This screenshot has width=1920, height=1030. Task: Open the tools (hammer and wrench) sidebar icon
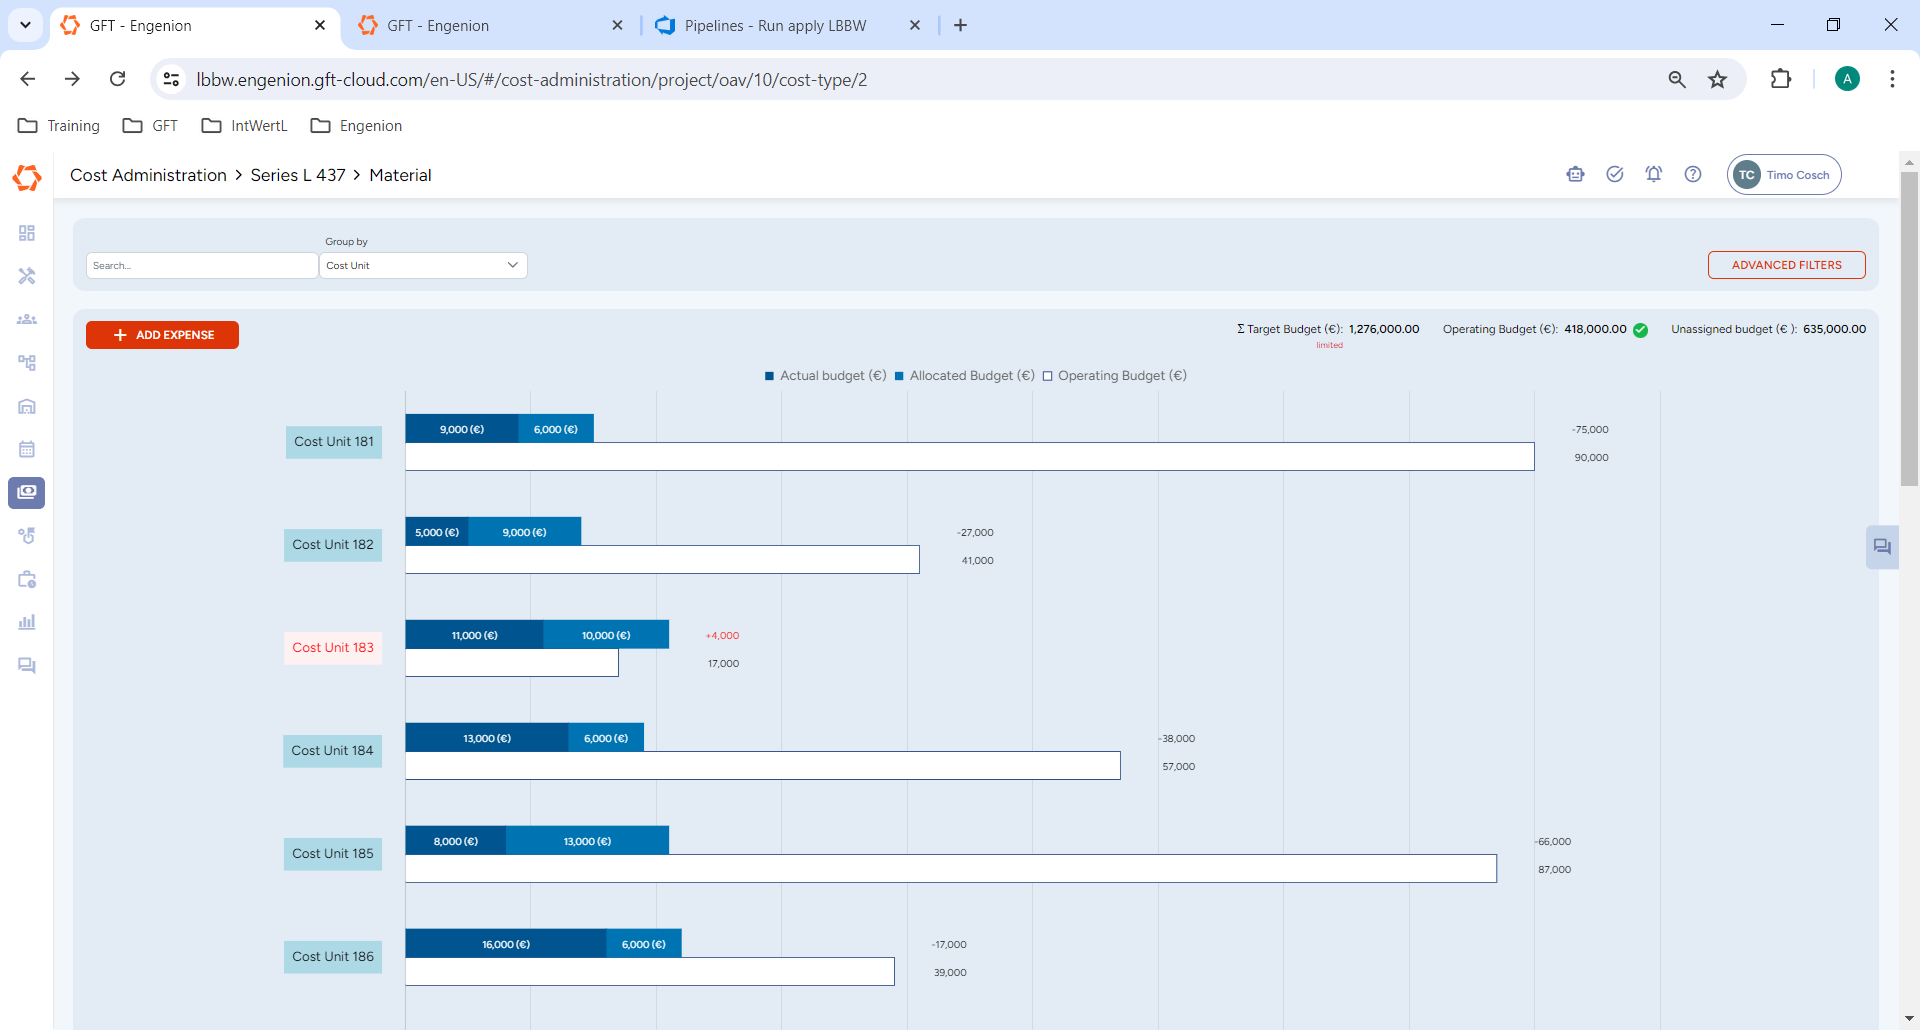[27, 276]
